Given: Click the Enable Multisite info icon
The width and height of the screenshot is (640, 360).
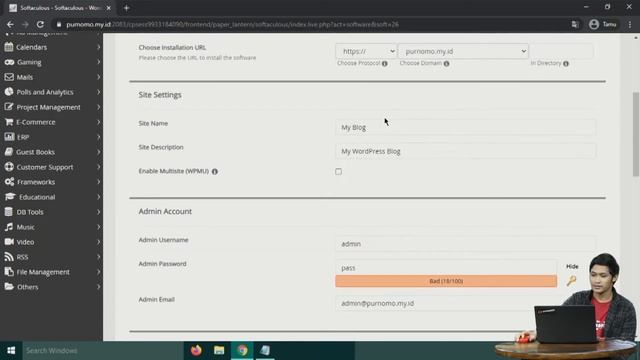Looking at the screenshot, I should [215, 171].
